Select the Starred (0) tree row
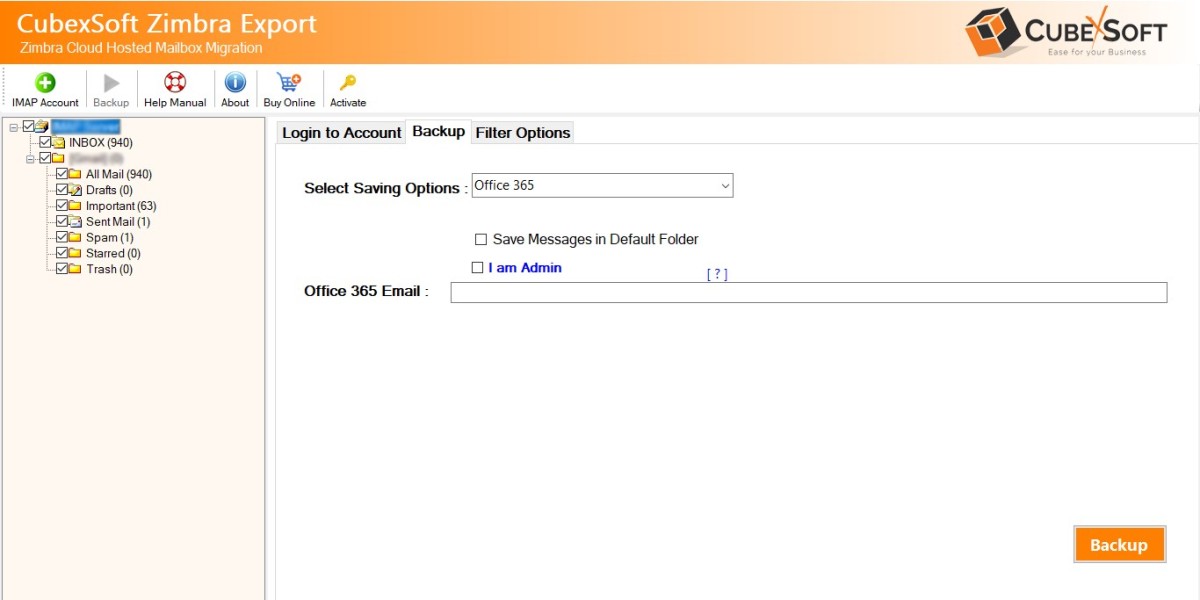Screen dimensions: 1200x600 click(x=113, y=253)
